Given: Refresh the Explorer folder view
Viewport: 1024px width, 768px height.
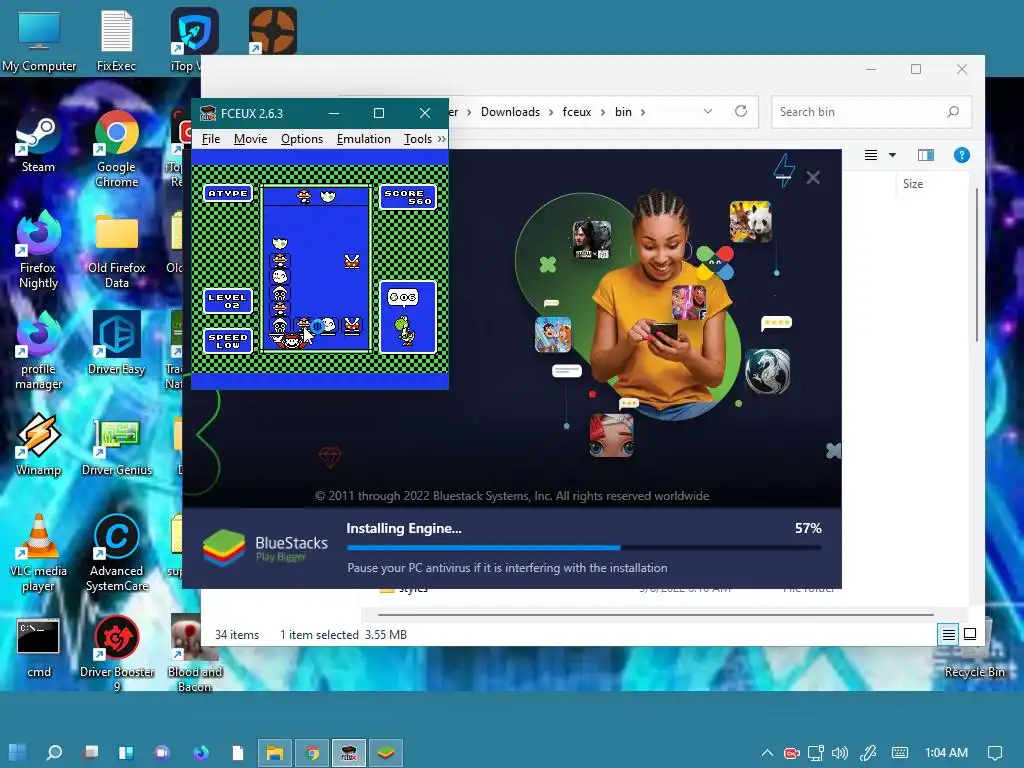Looking at the screenshot, I should coord(741,112).
